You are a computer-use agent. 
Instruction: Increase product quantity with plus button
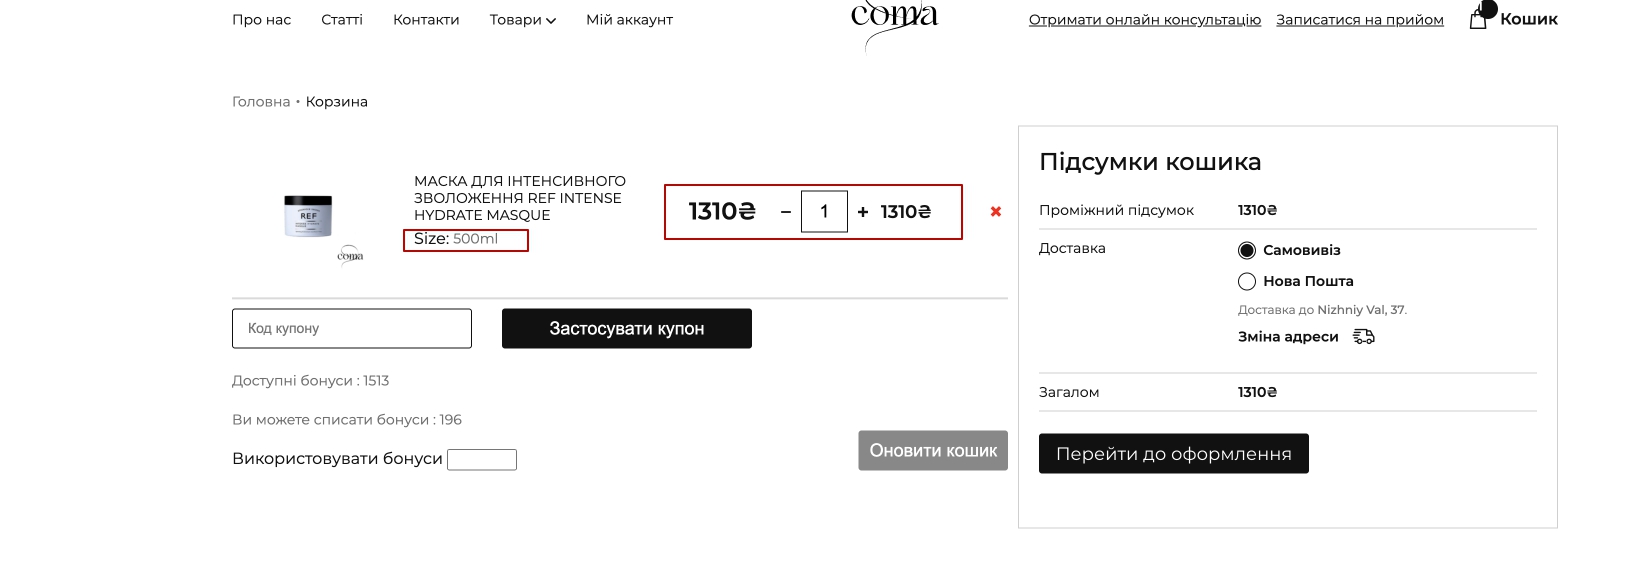tap(863, 212)
